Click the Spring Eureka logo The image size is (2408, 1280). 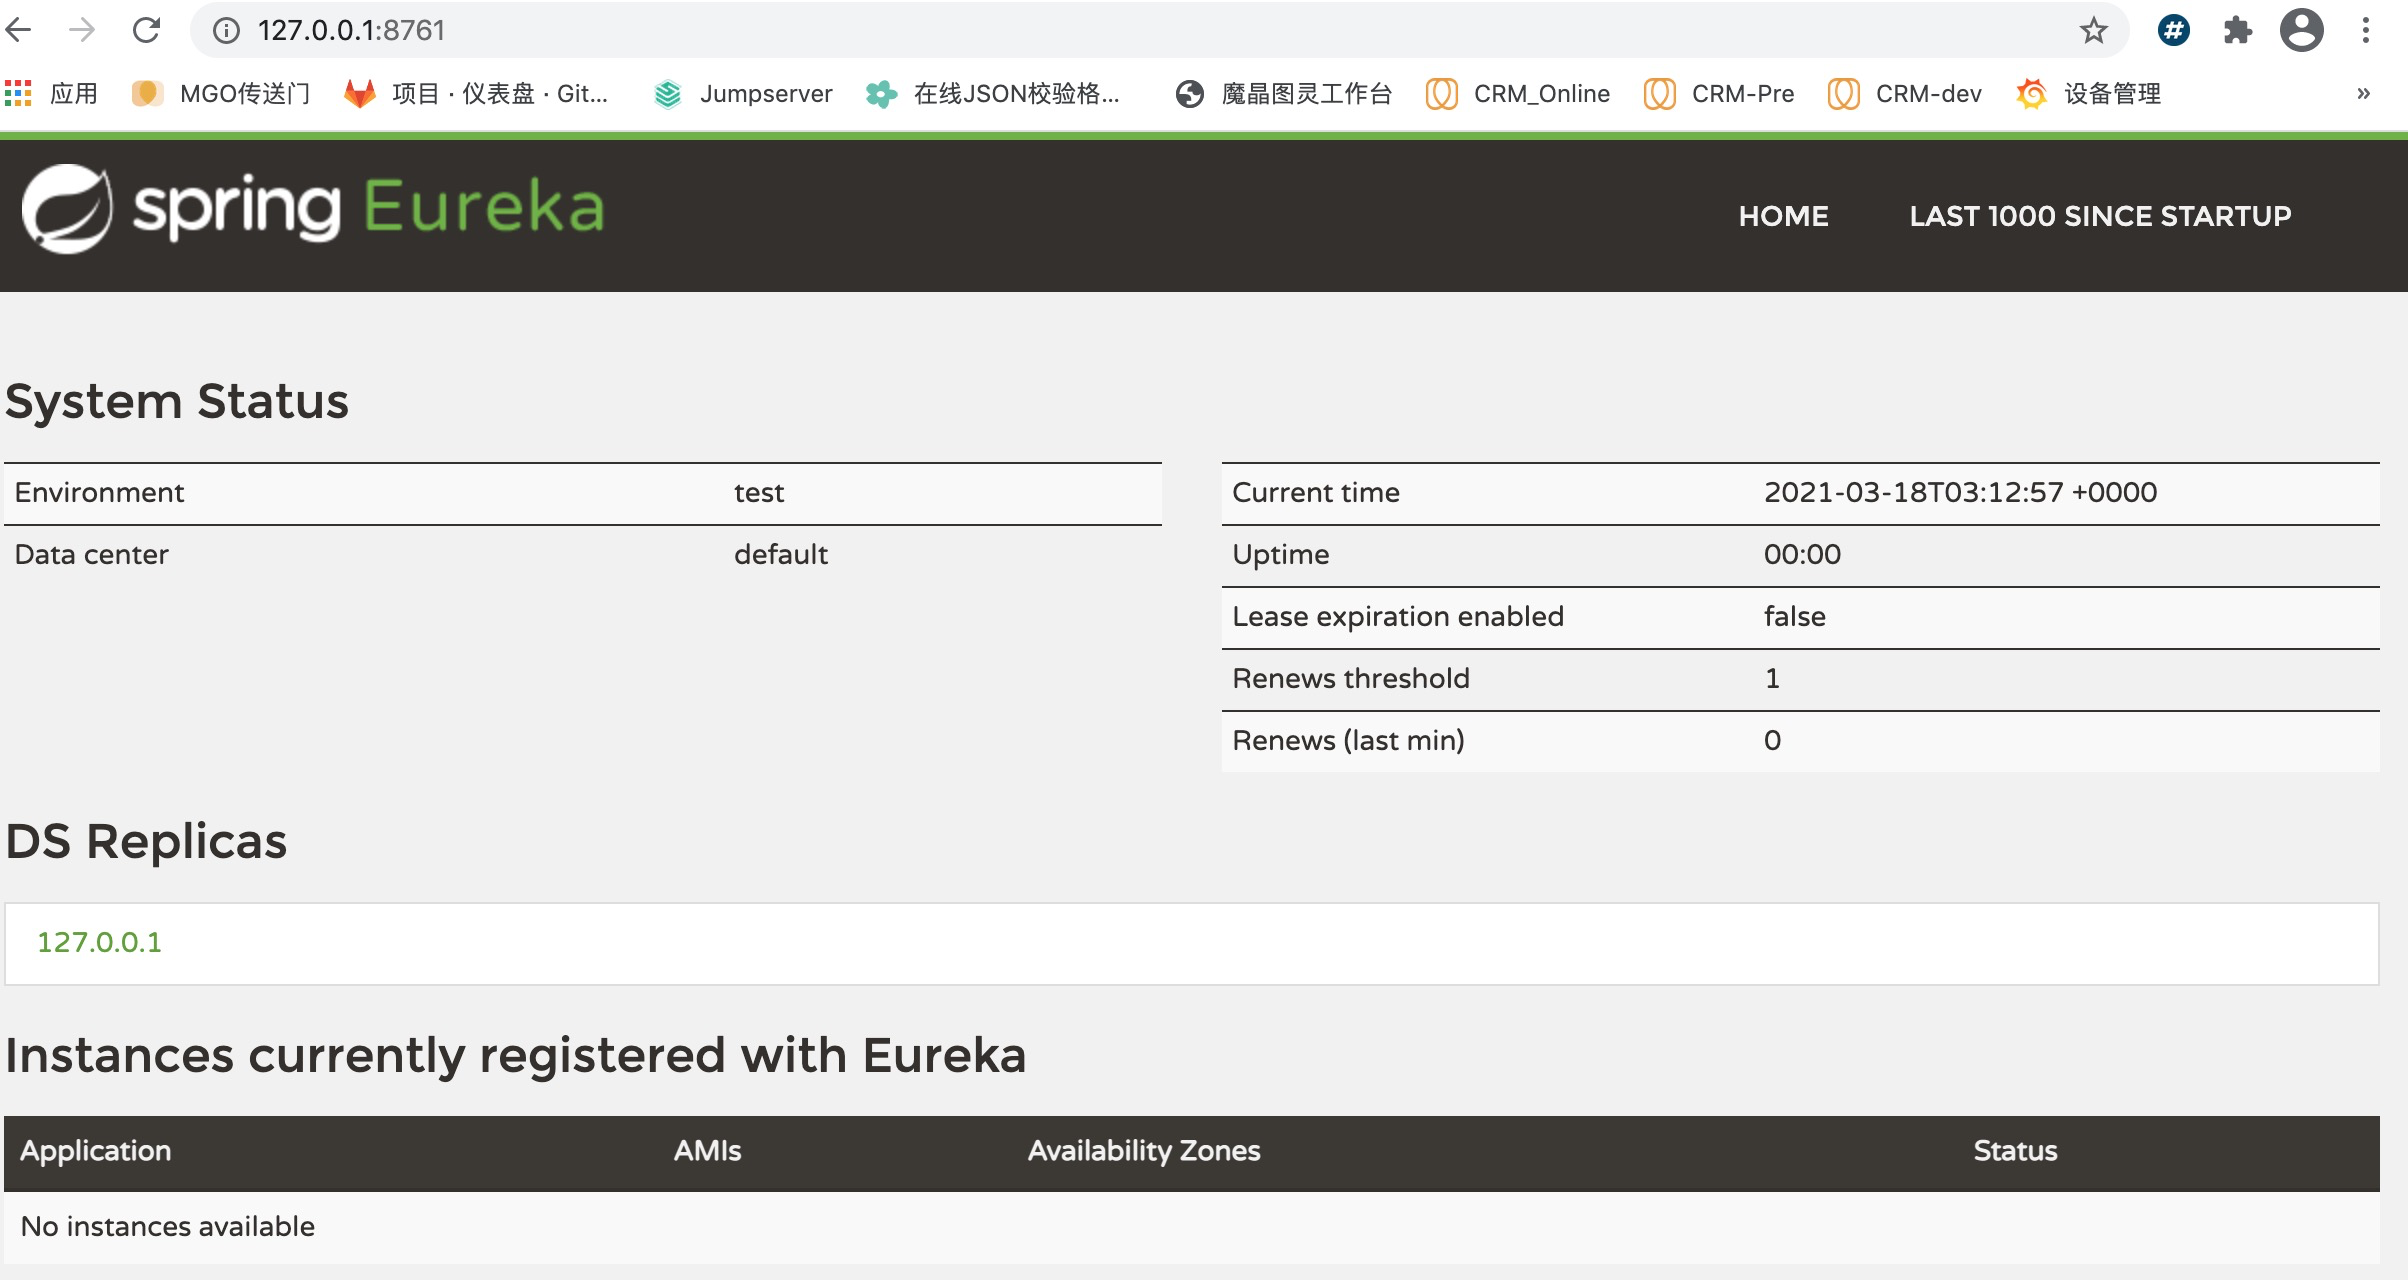click(x=314, y=208)
